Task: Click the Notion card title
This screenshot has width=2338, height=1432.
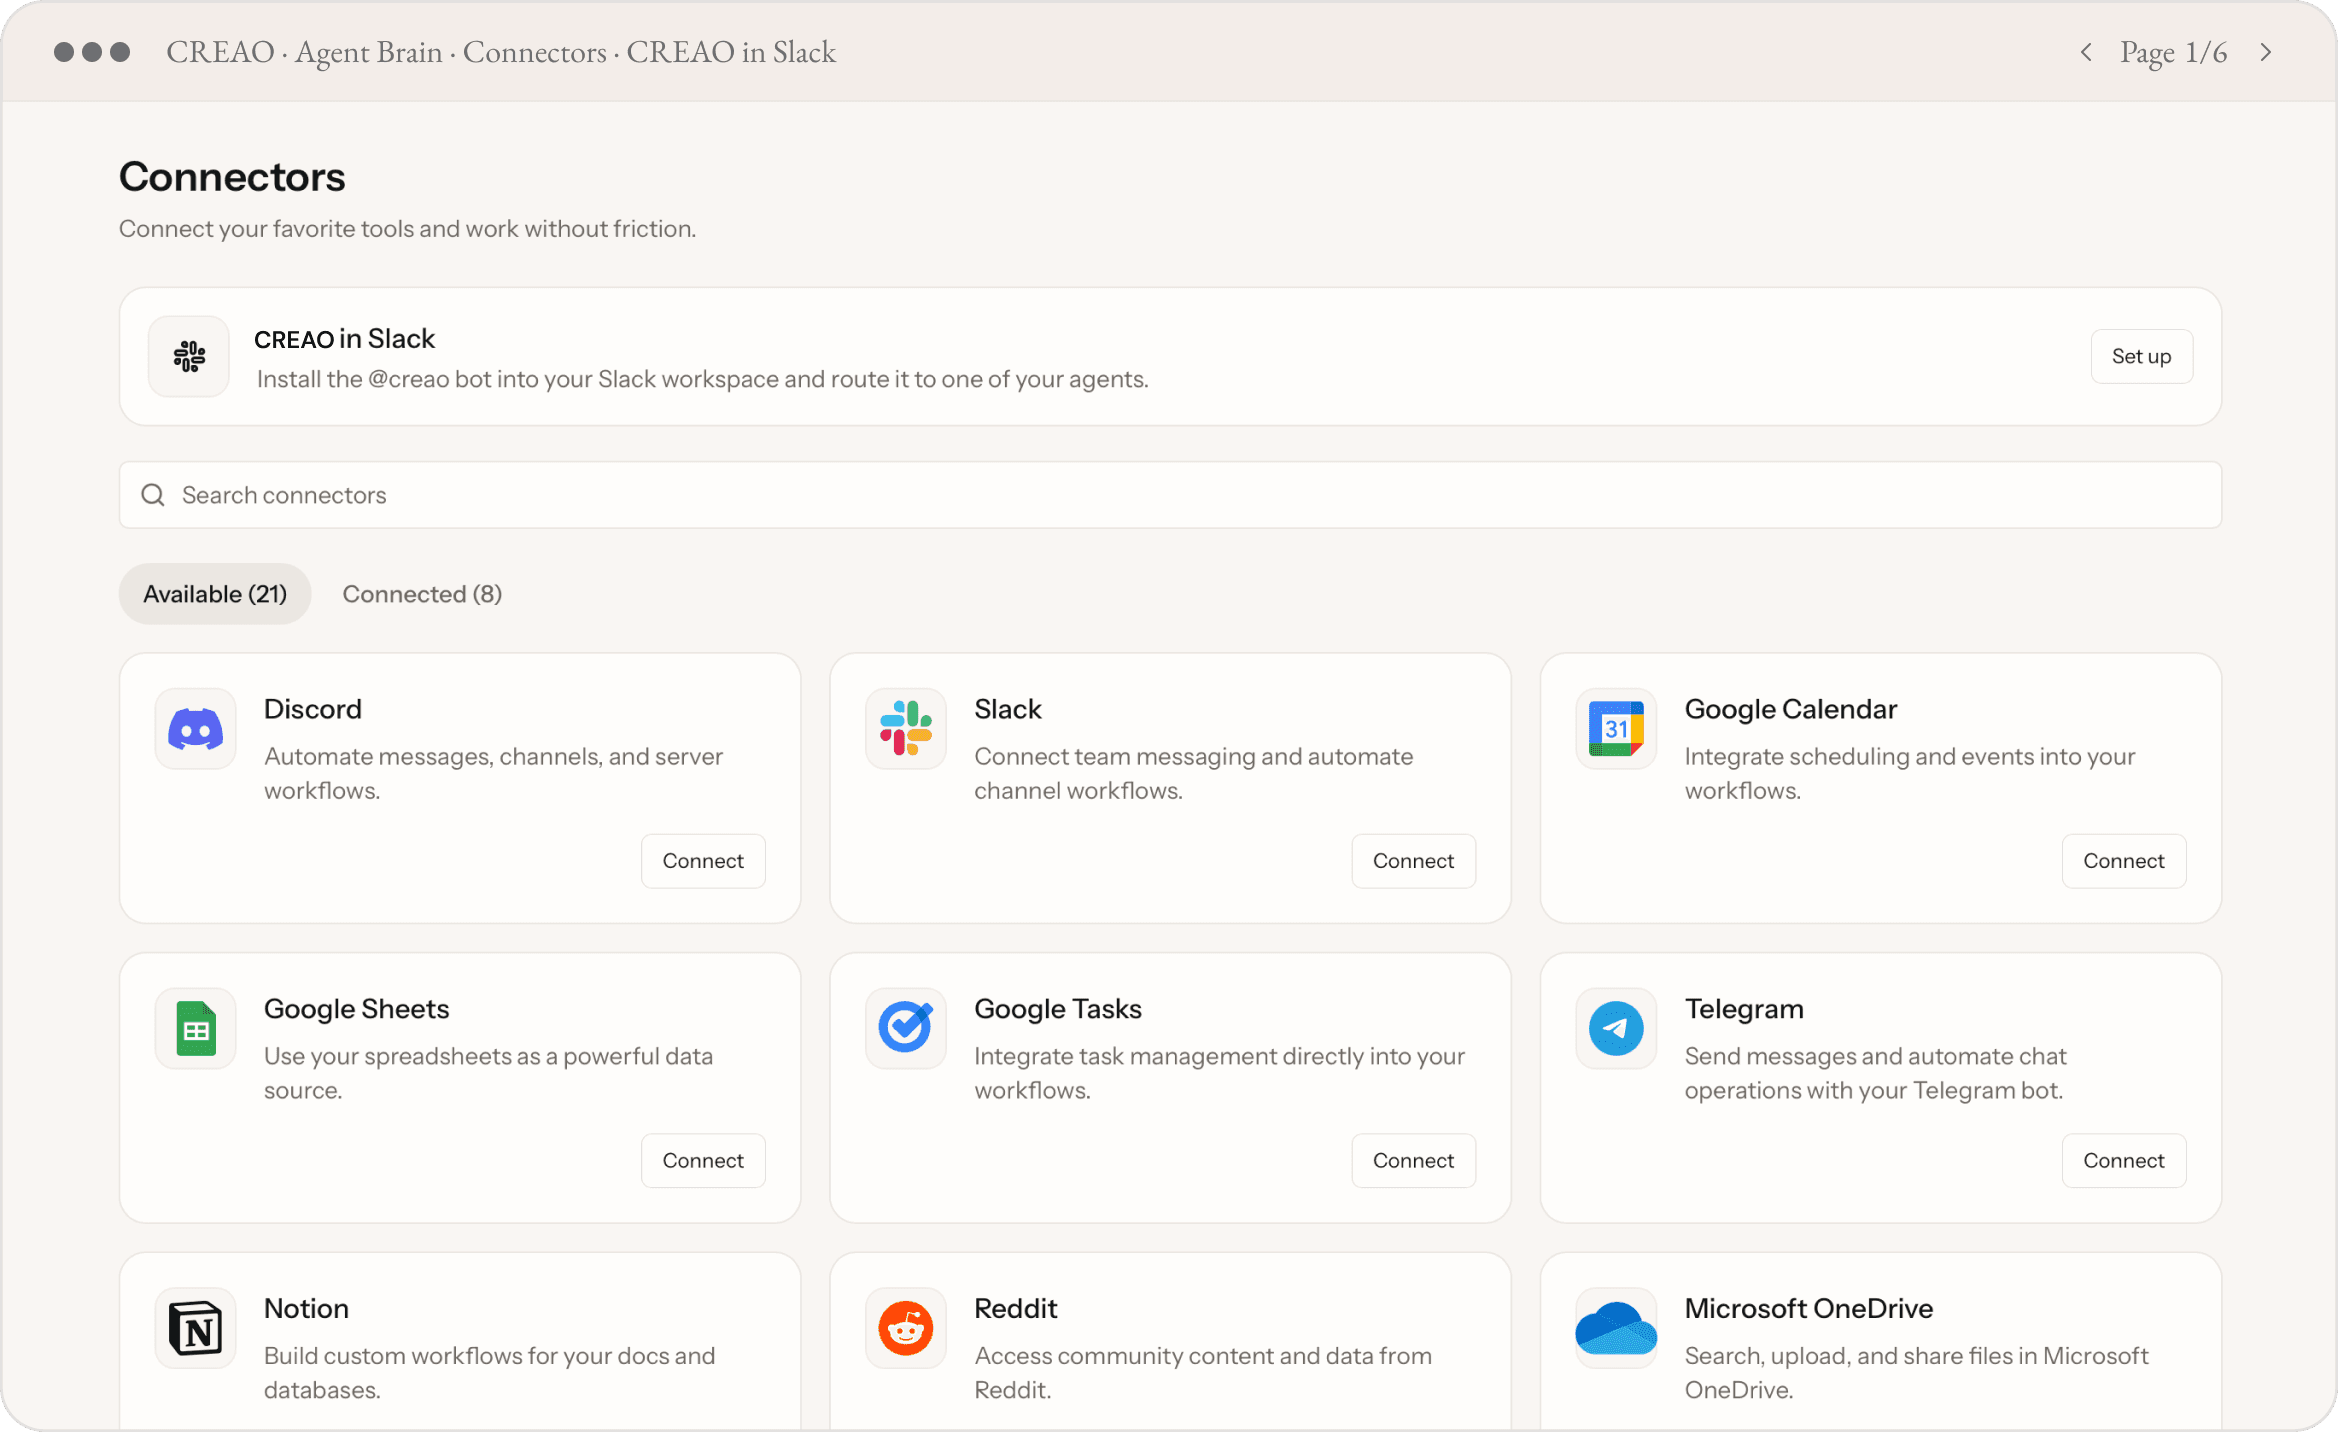Action: pyautogui.click(x=306, y=1309)
